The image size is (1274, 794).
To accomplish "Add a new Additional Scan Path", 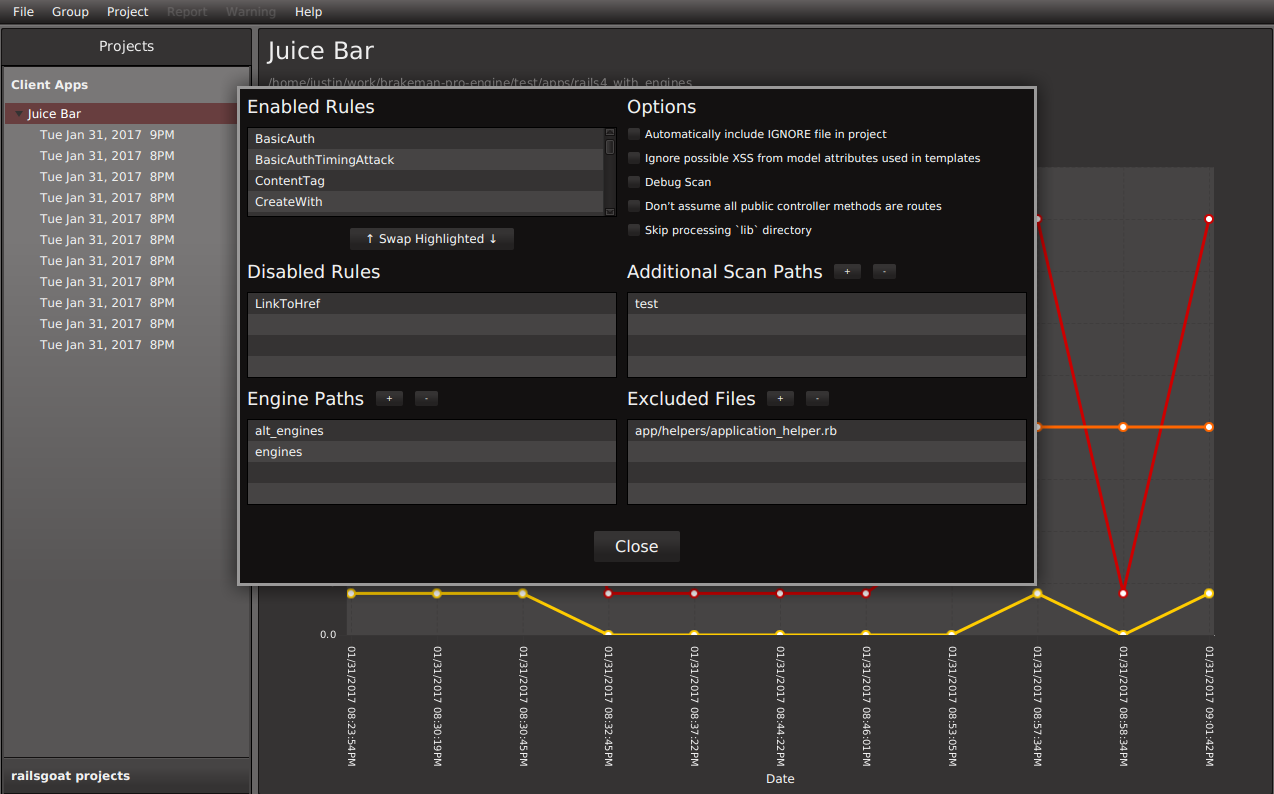I will [847, 272].
